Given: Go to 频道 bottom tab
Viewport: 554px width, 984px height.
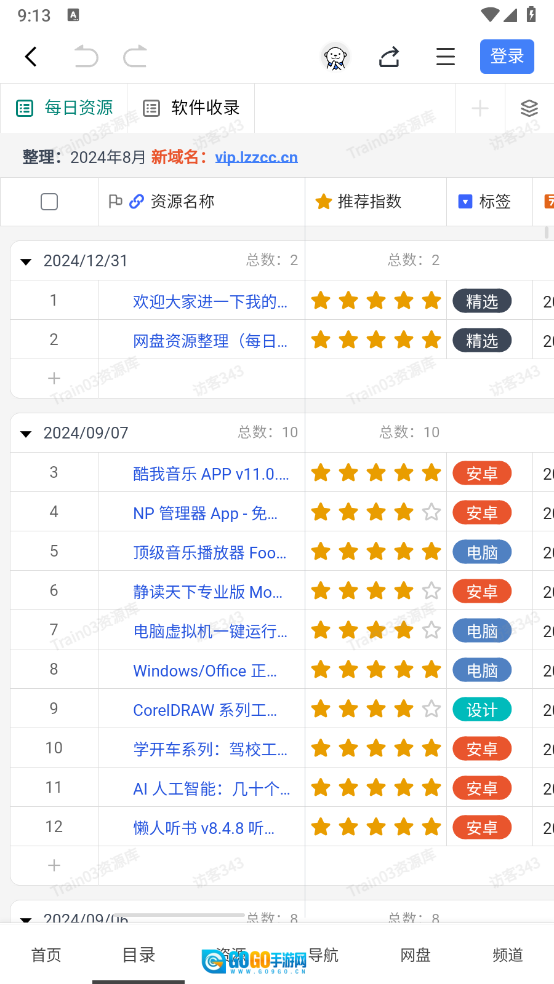Looking at the screenshot, I should [x=508, y=955].
